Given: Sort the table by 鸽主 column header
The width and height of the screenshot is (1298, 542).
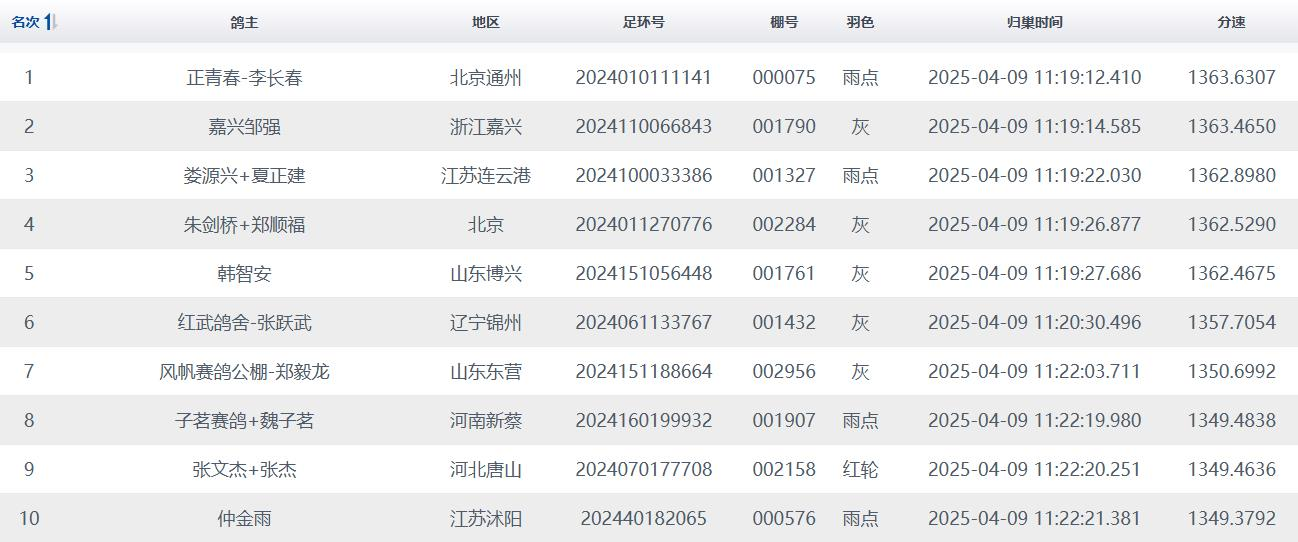Looking at the screenshot, I should (244, 22).
